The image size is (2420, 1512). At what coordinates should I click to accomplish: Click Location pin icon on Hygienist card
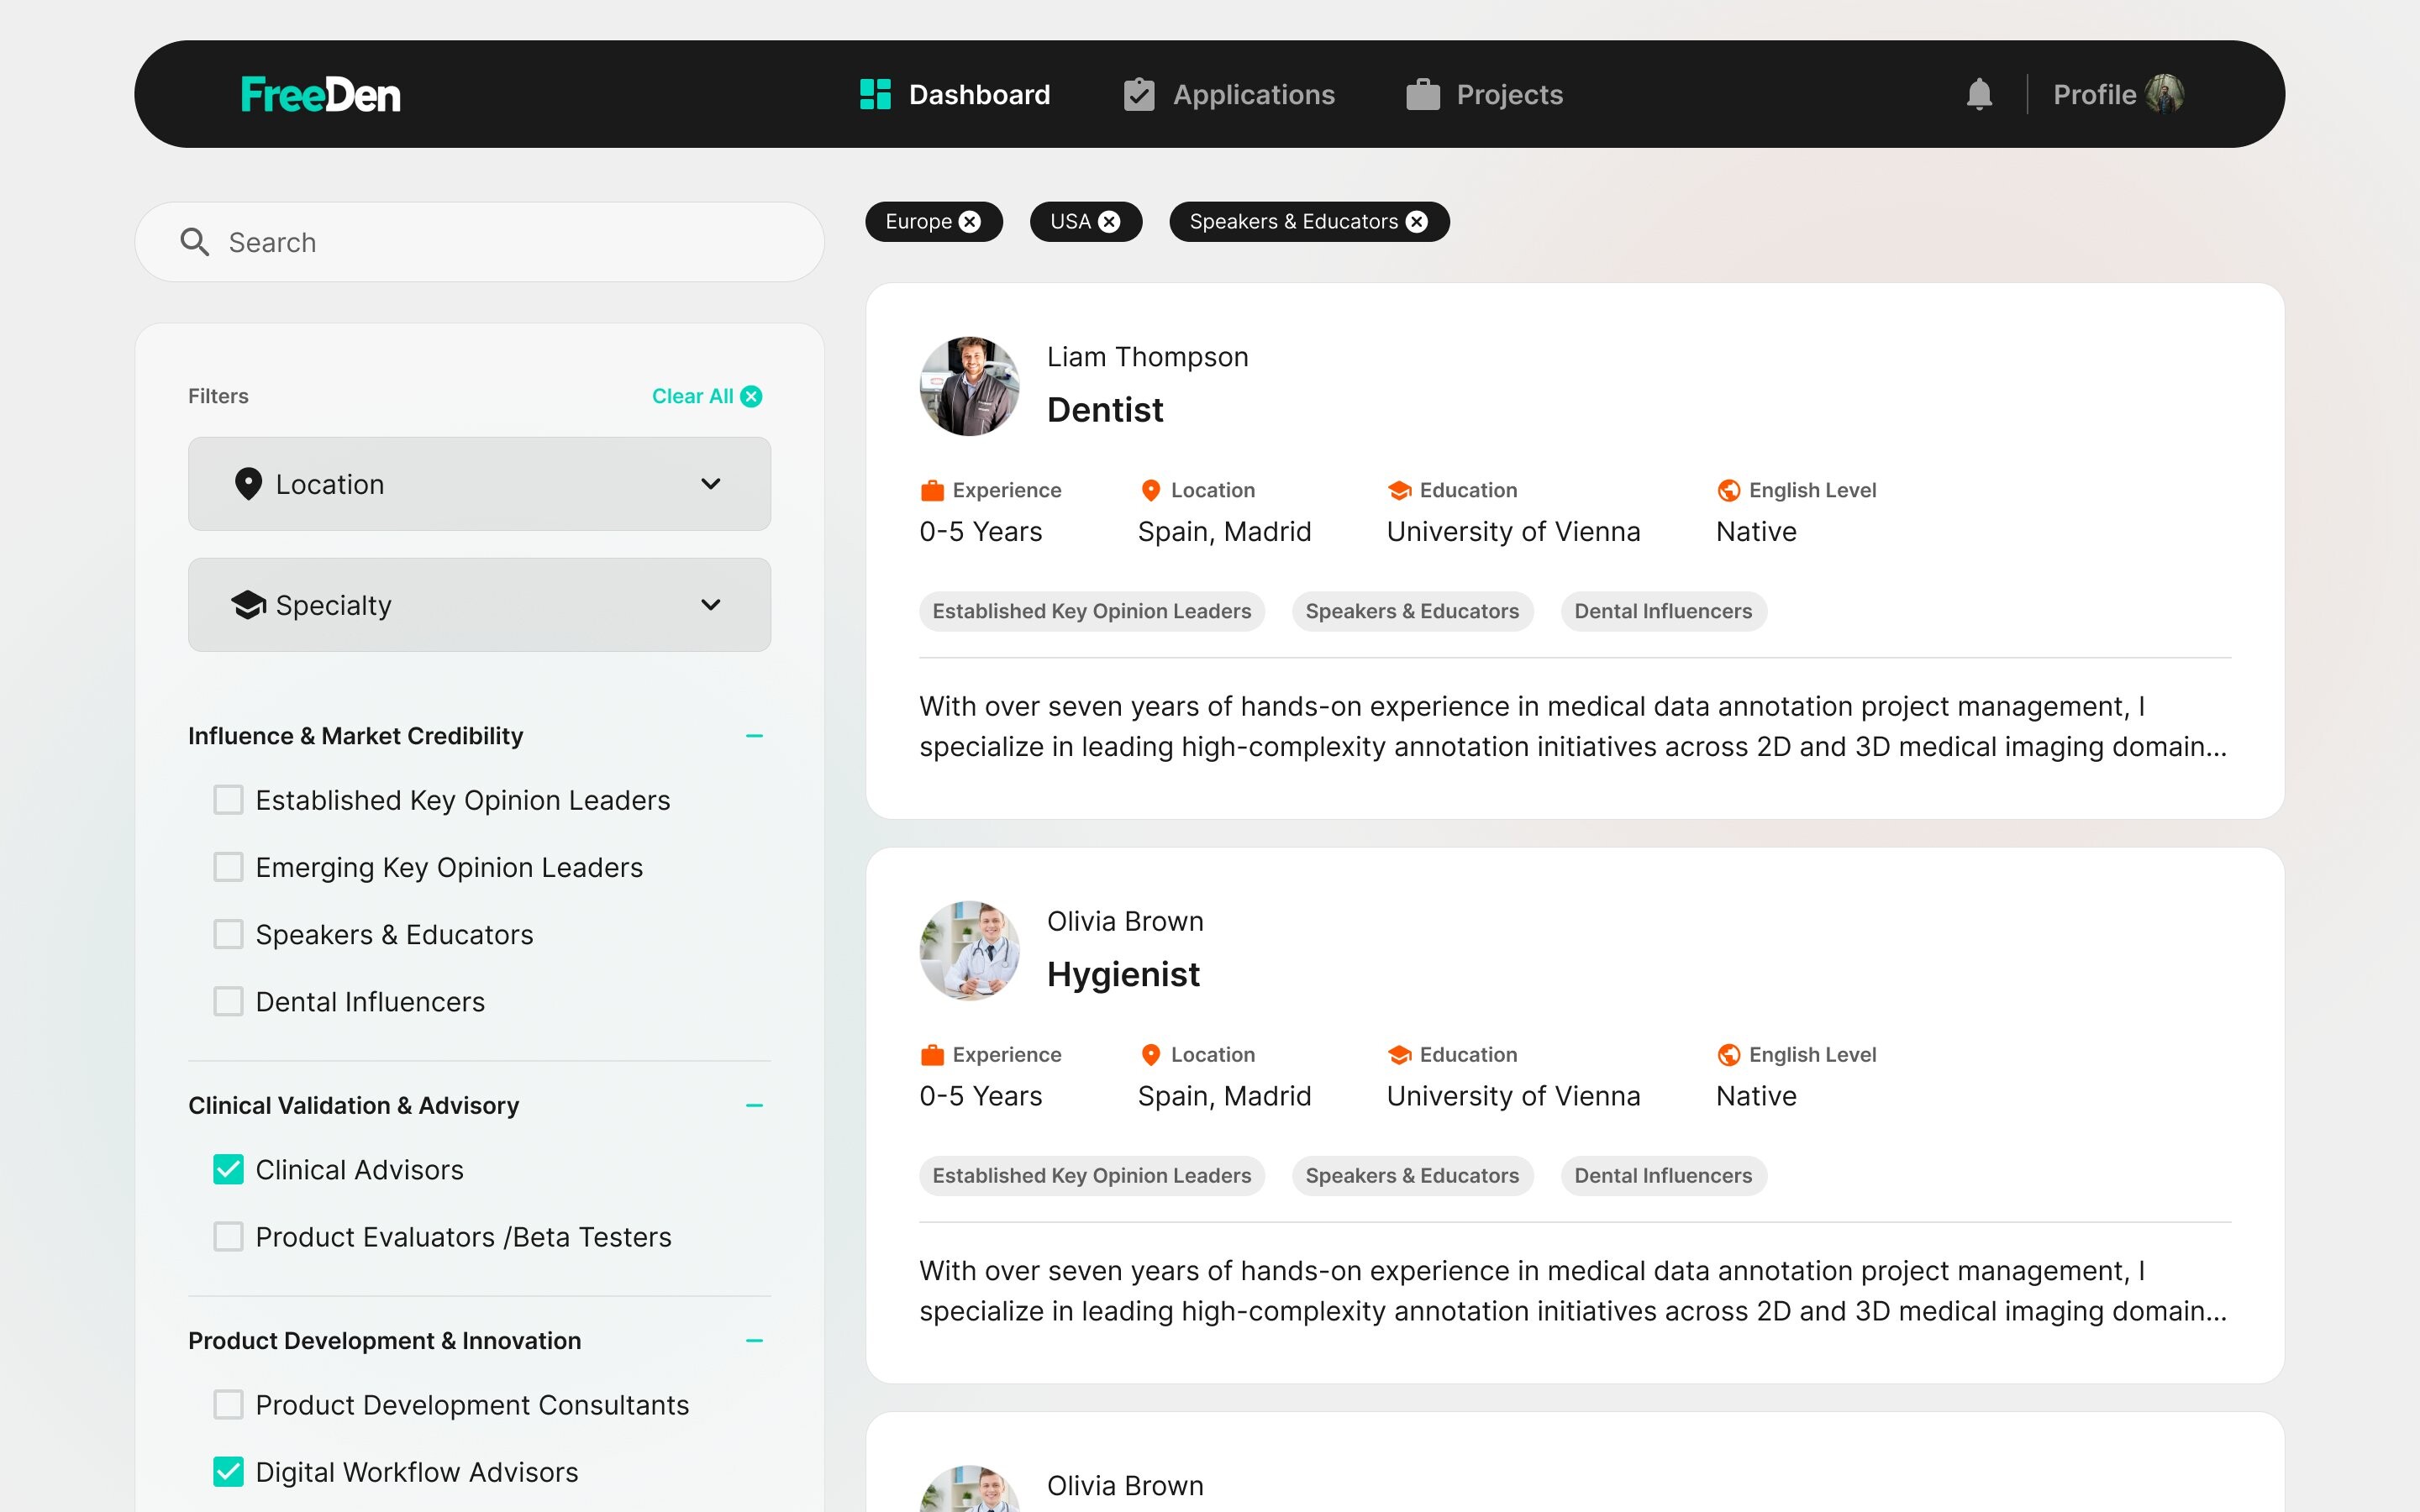(1151, 1055)
